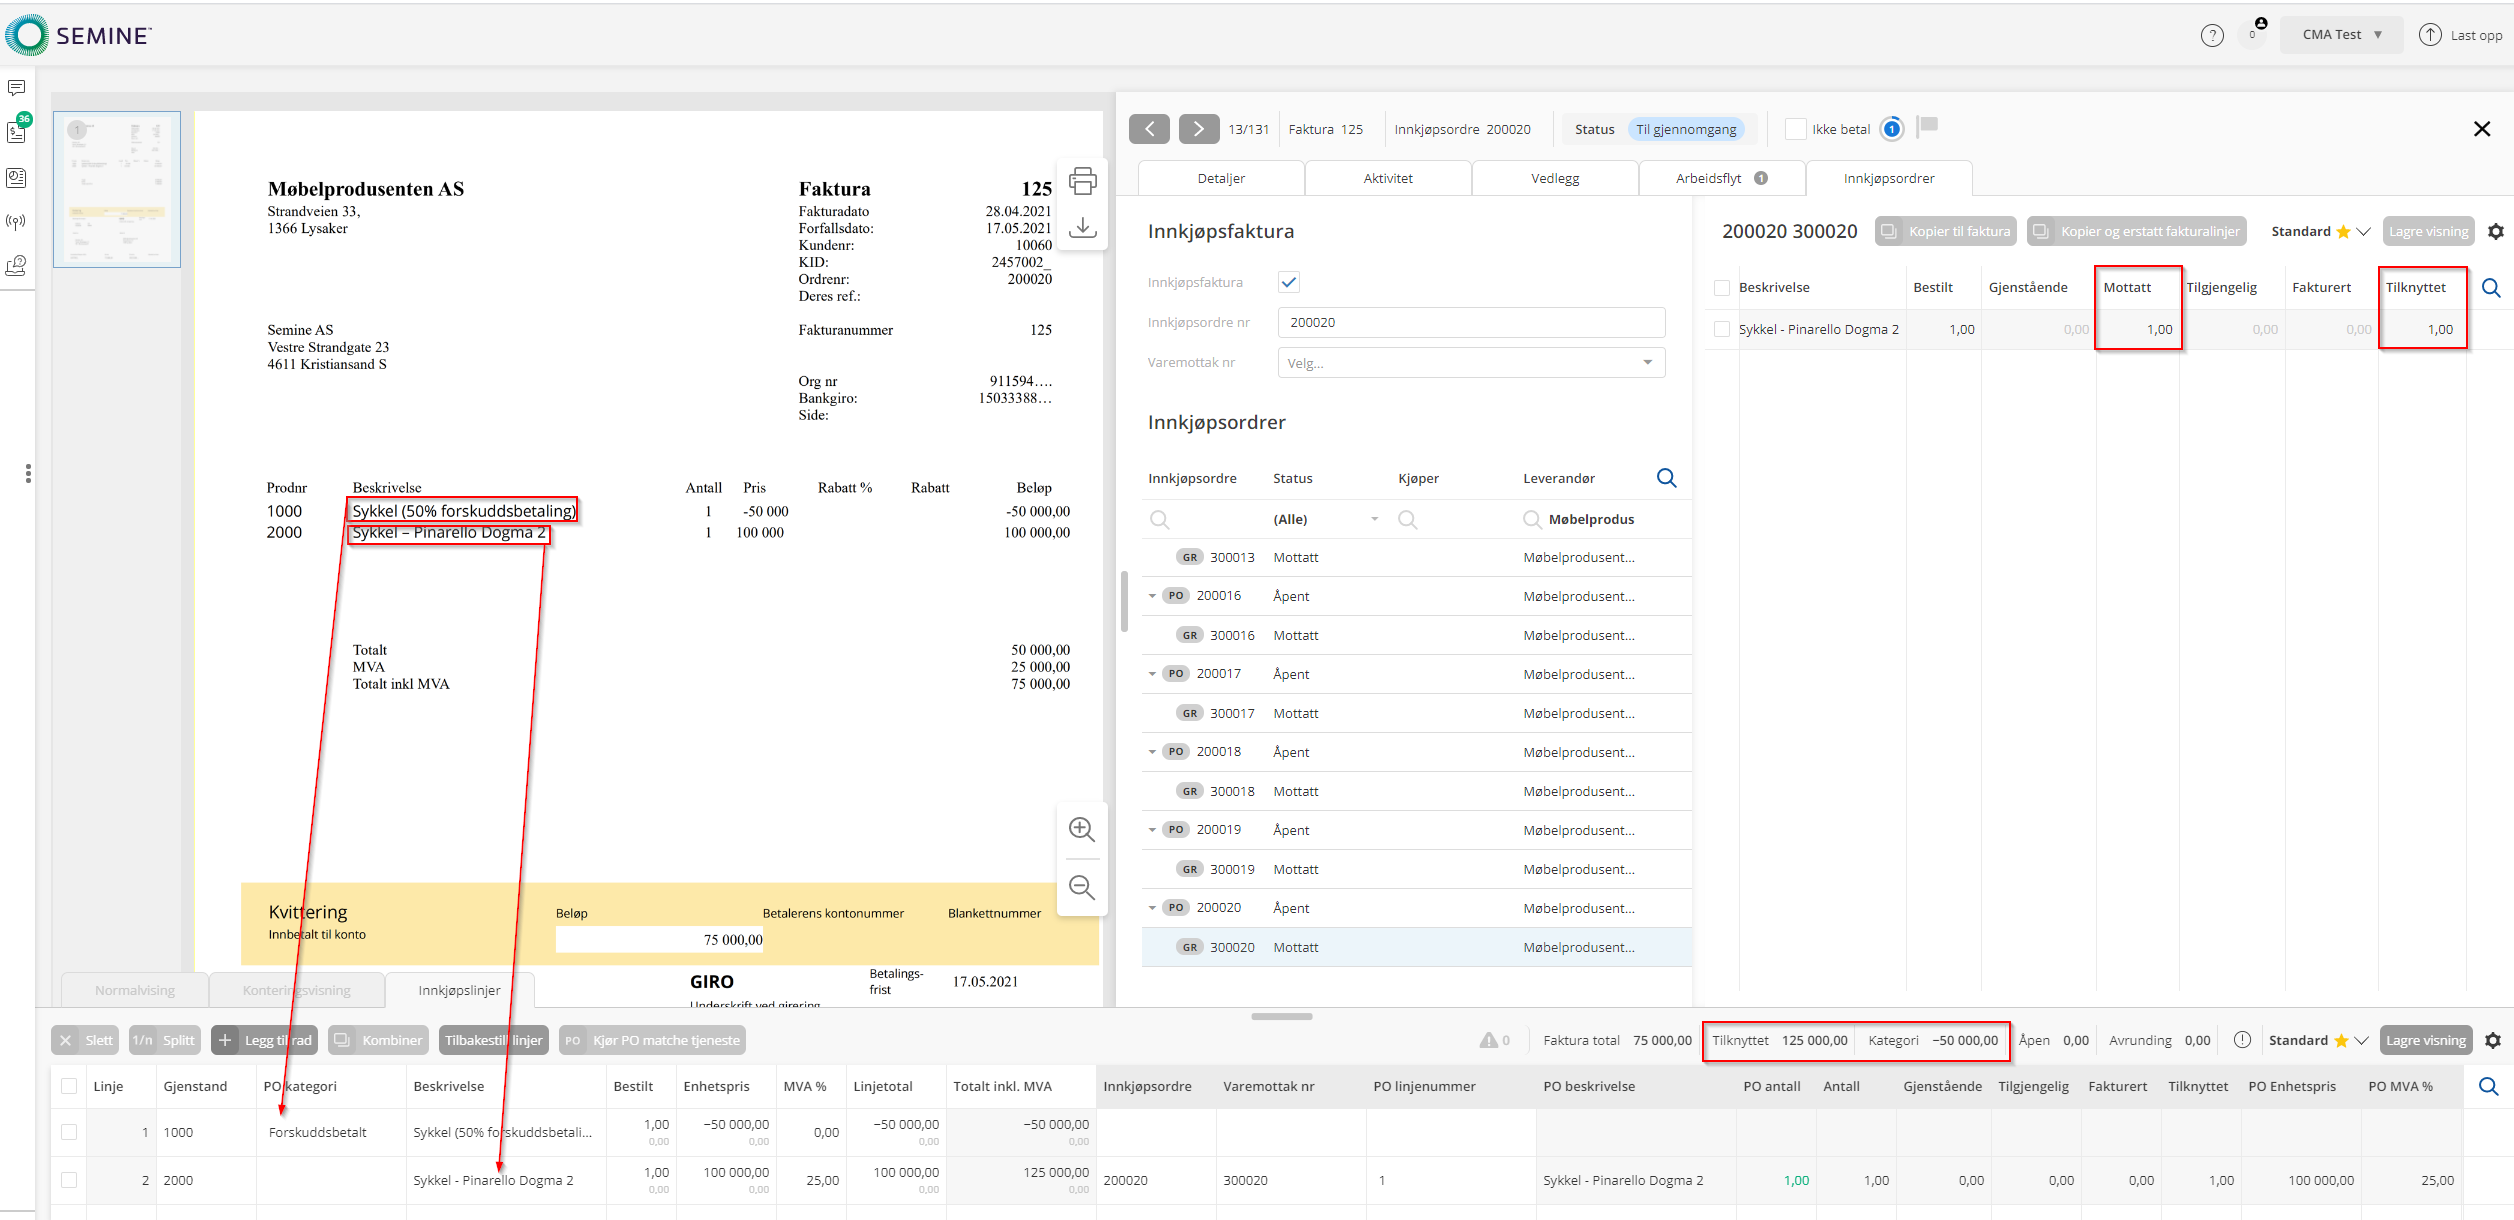Zoom in on the invoice document

[1081, 829]
